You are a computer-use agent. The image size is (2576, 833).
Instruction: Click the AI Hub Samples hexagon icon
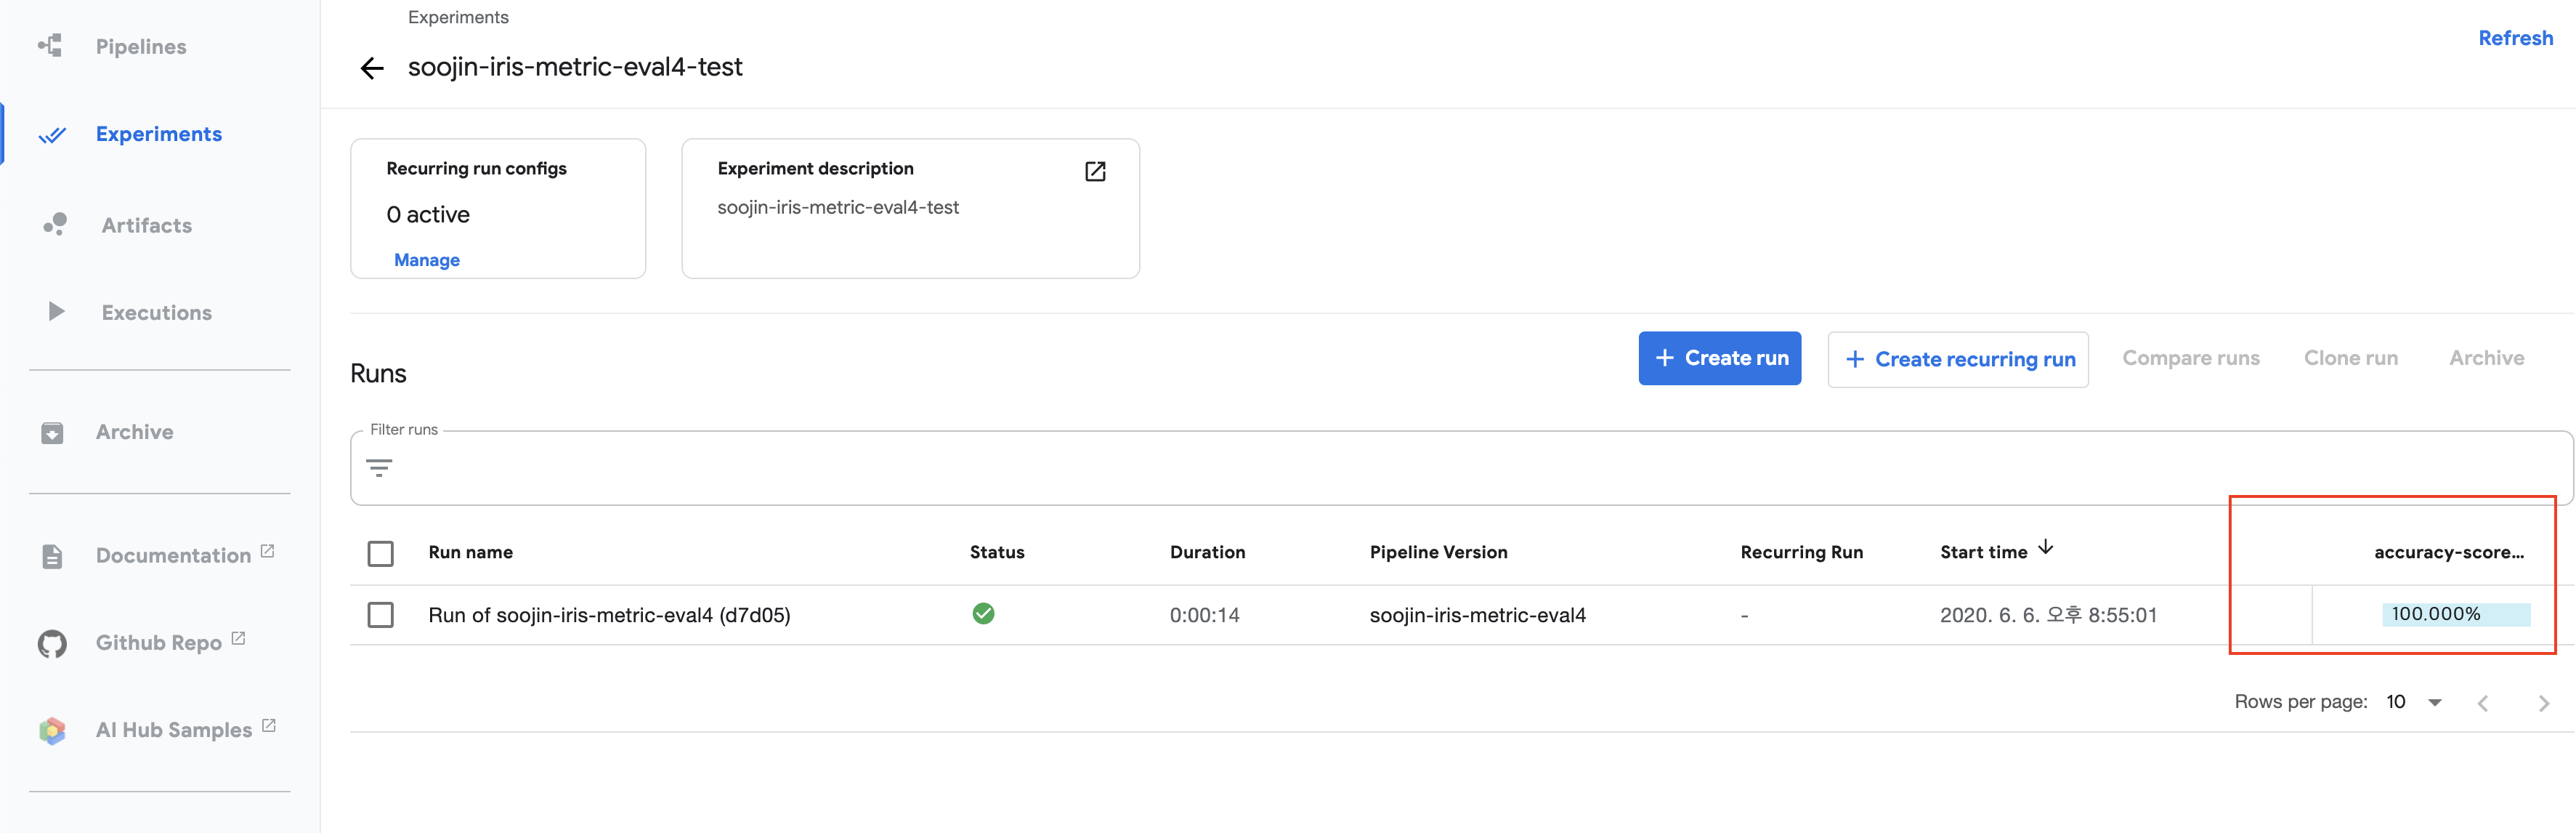click(52, 730)
